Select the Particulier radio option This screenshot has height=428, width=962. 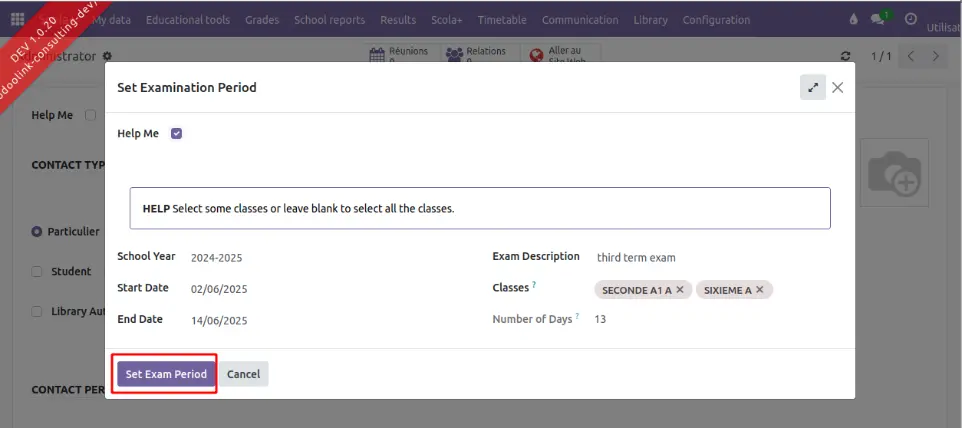37,232
